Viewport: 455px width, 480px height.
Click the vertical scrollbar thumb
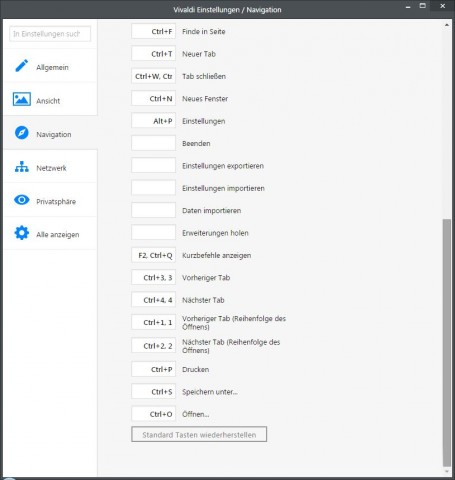[x=446, y=343]
